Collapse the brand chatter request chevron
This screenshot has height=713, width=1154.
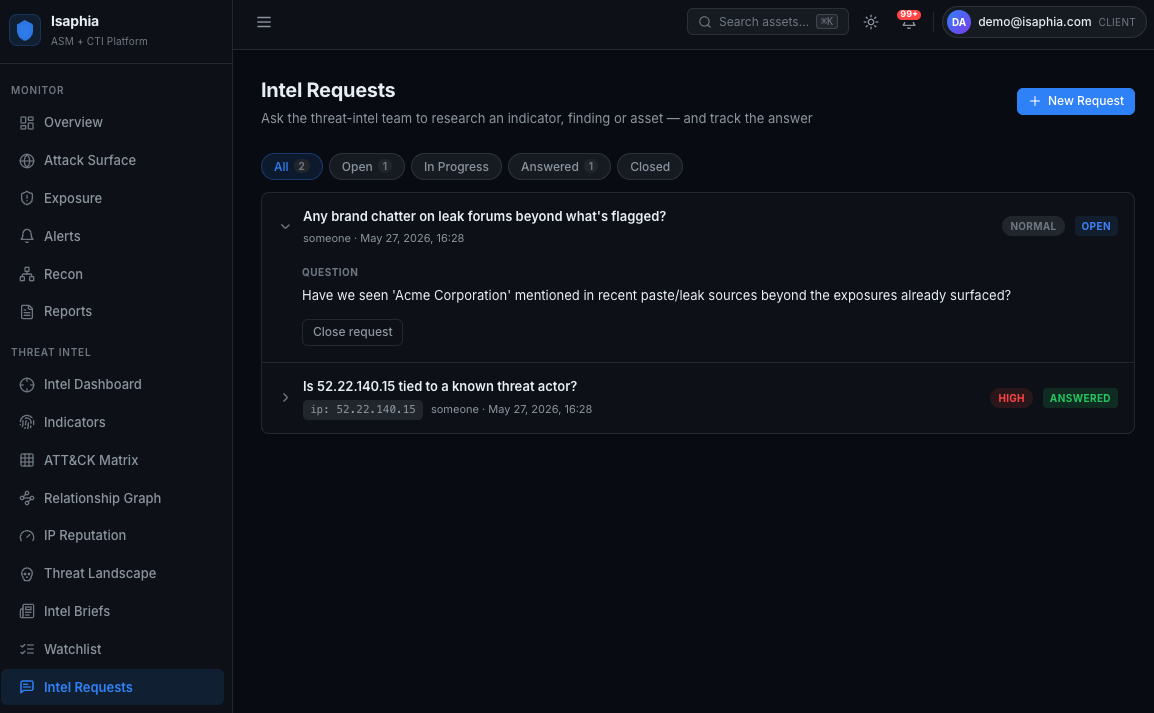[285, 227]
